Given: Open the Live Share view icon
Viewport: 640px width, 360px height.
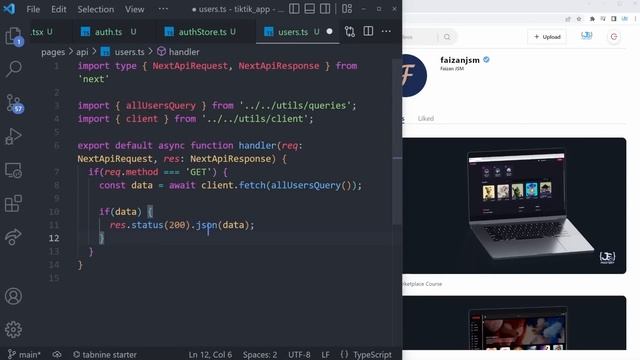Looking at the screenshot, I should pos(13,236).
